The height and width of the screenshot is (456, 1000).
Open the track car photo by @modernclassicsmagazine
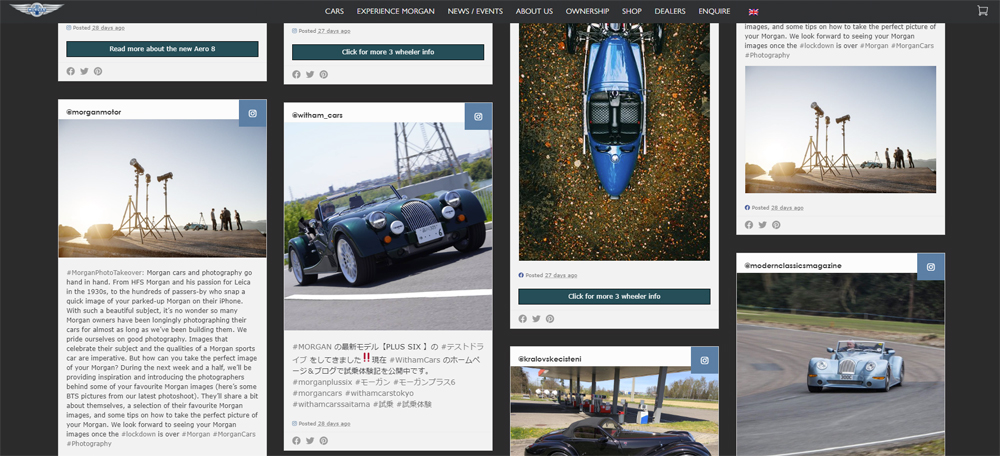(841, 364)
